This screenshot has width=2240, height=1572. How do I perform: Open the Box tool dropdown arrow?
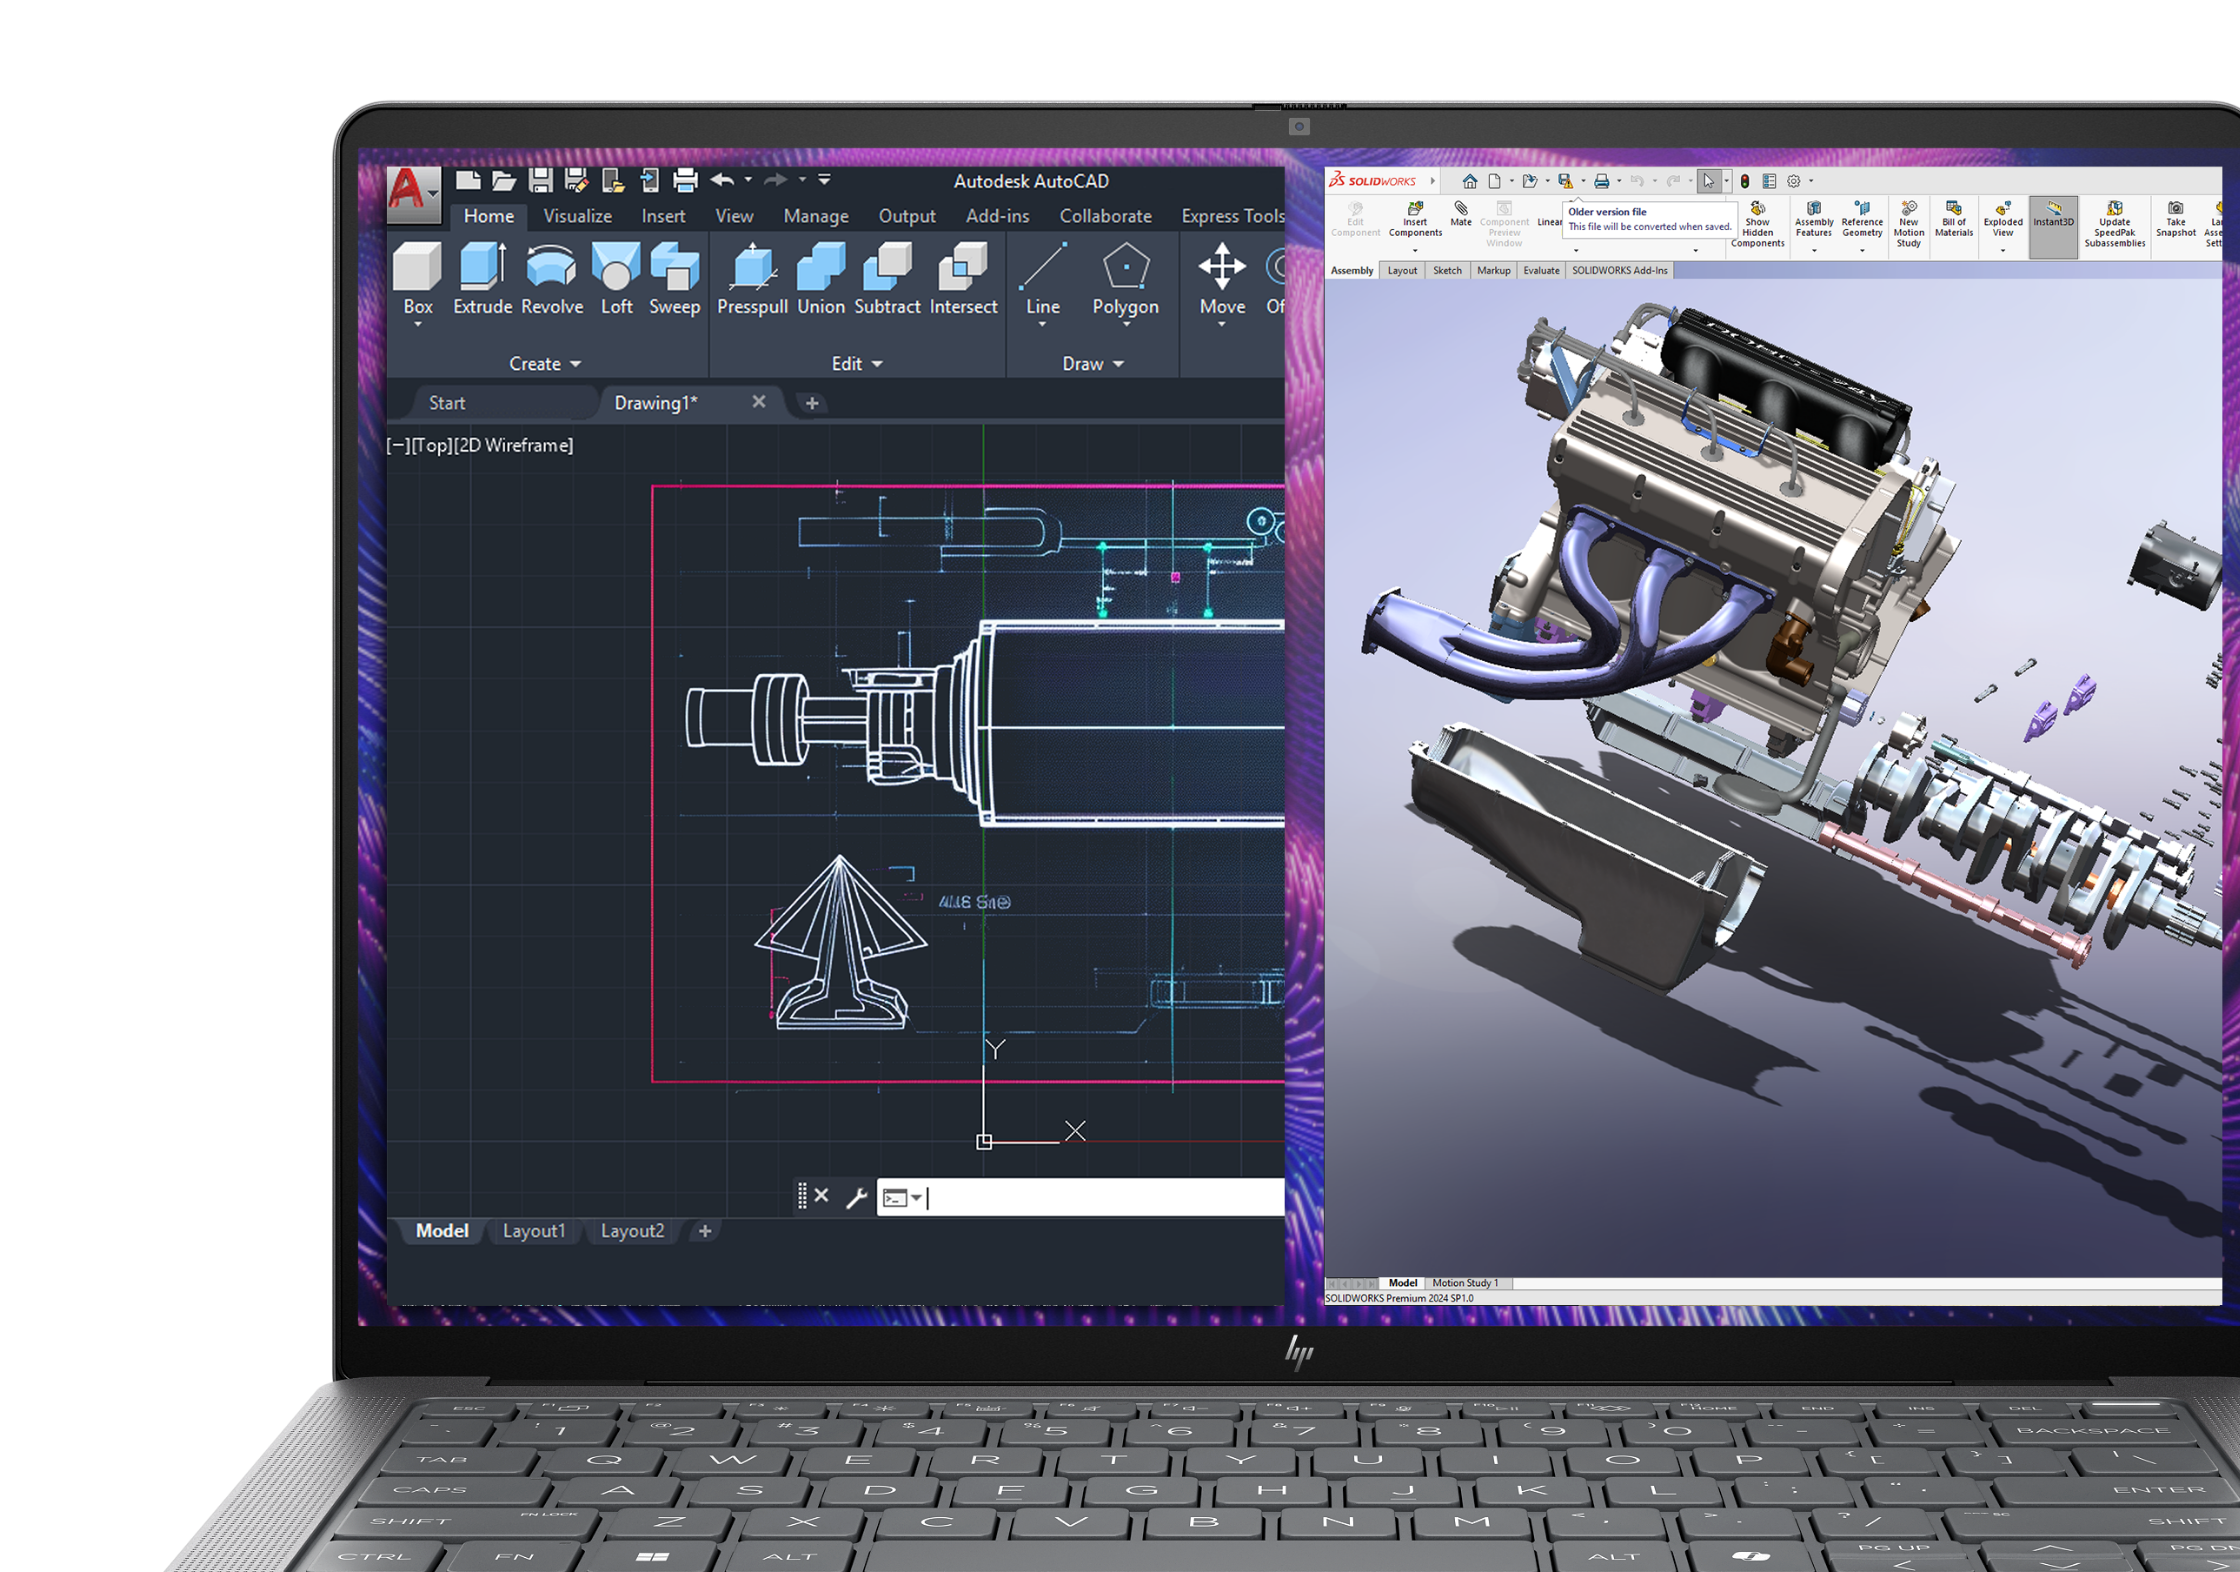pyautogui.click(x=417, y=327)
